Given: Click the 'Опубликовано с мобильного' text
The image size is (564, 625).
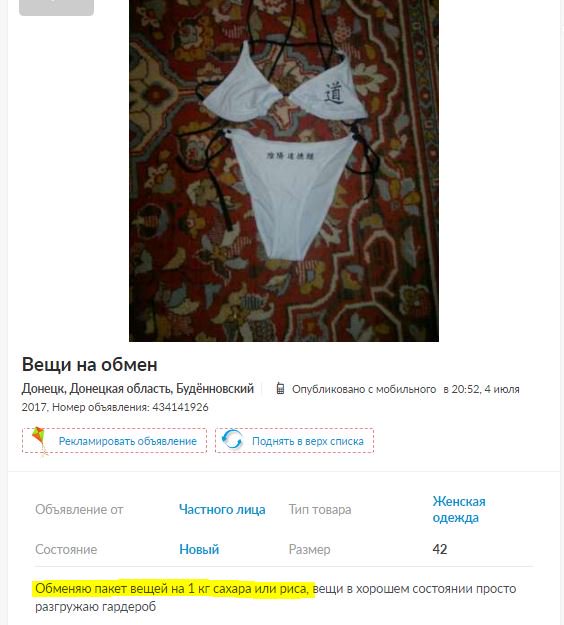Looking at the screenshot, I should tap(364, 389).
